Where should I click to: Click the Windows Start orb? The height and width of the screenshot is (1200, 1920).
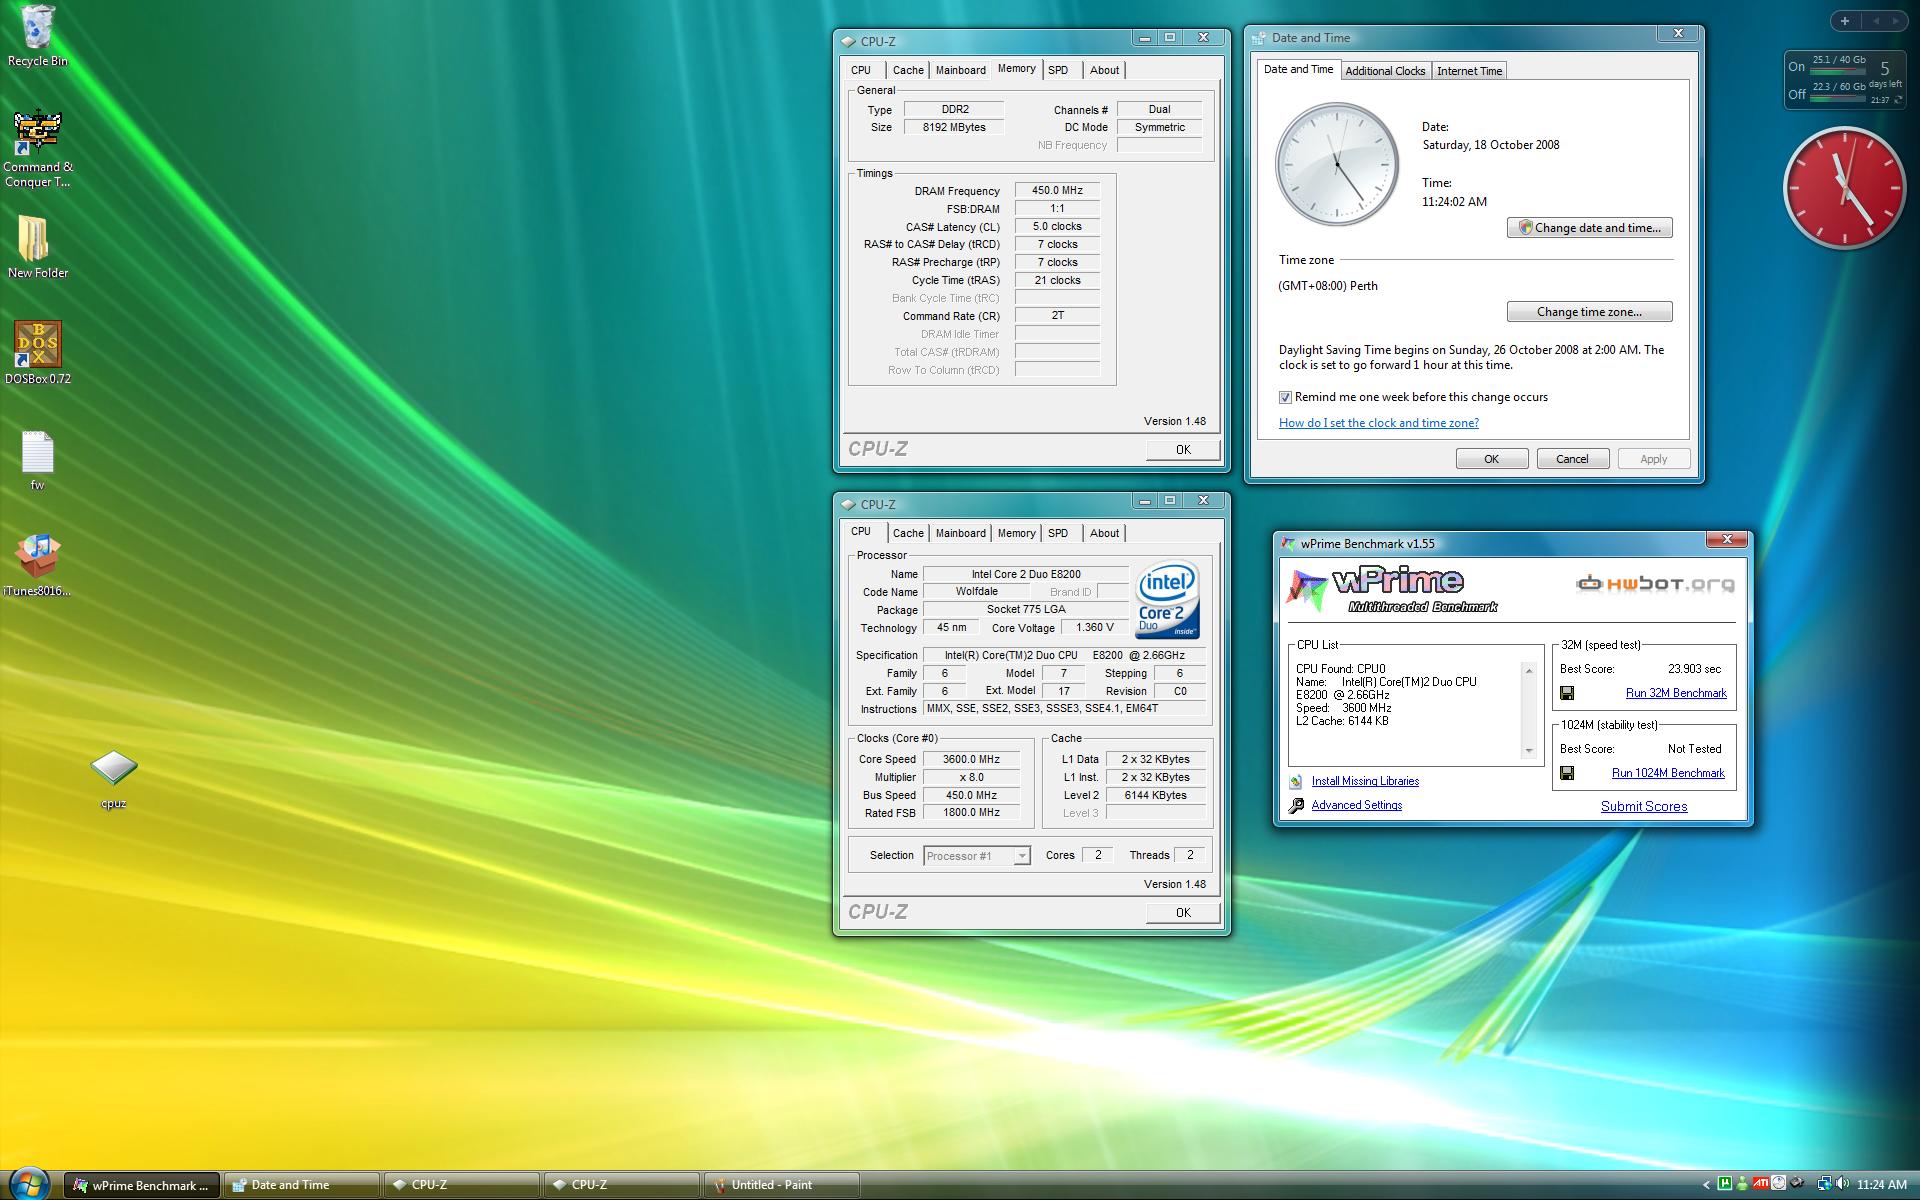point(28,1184)
